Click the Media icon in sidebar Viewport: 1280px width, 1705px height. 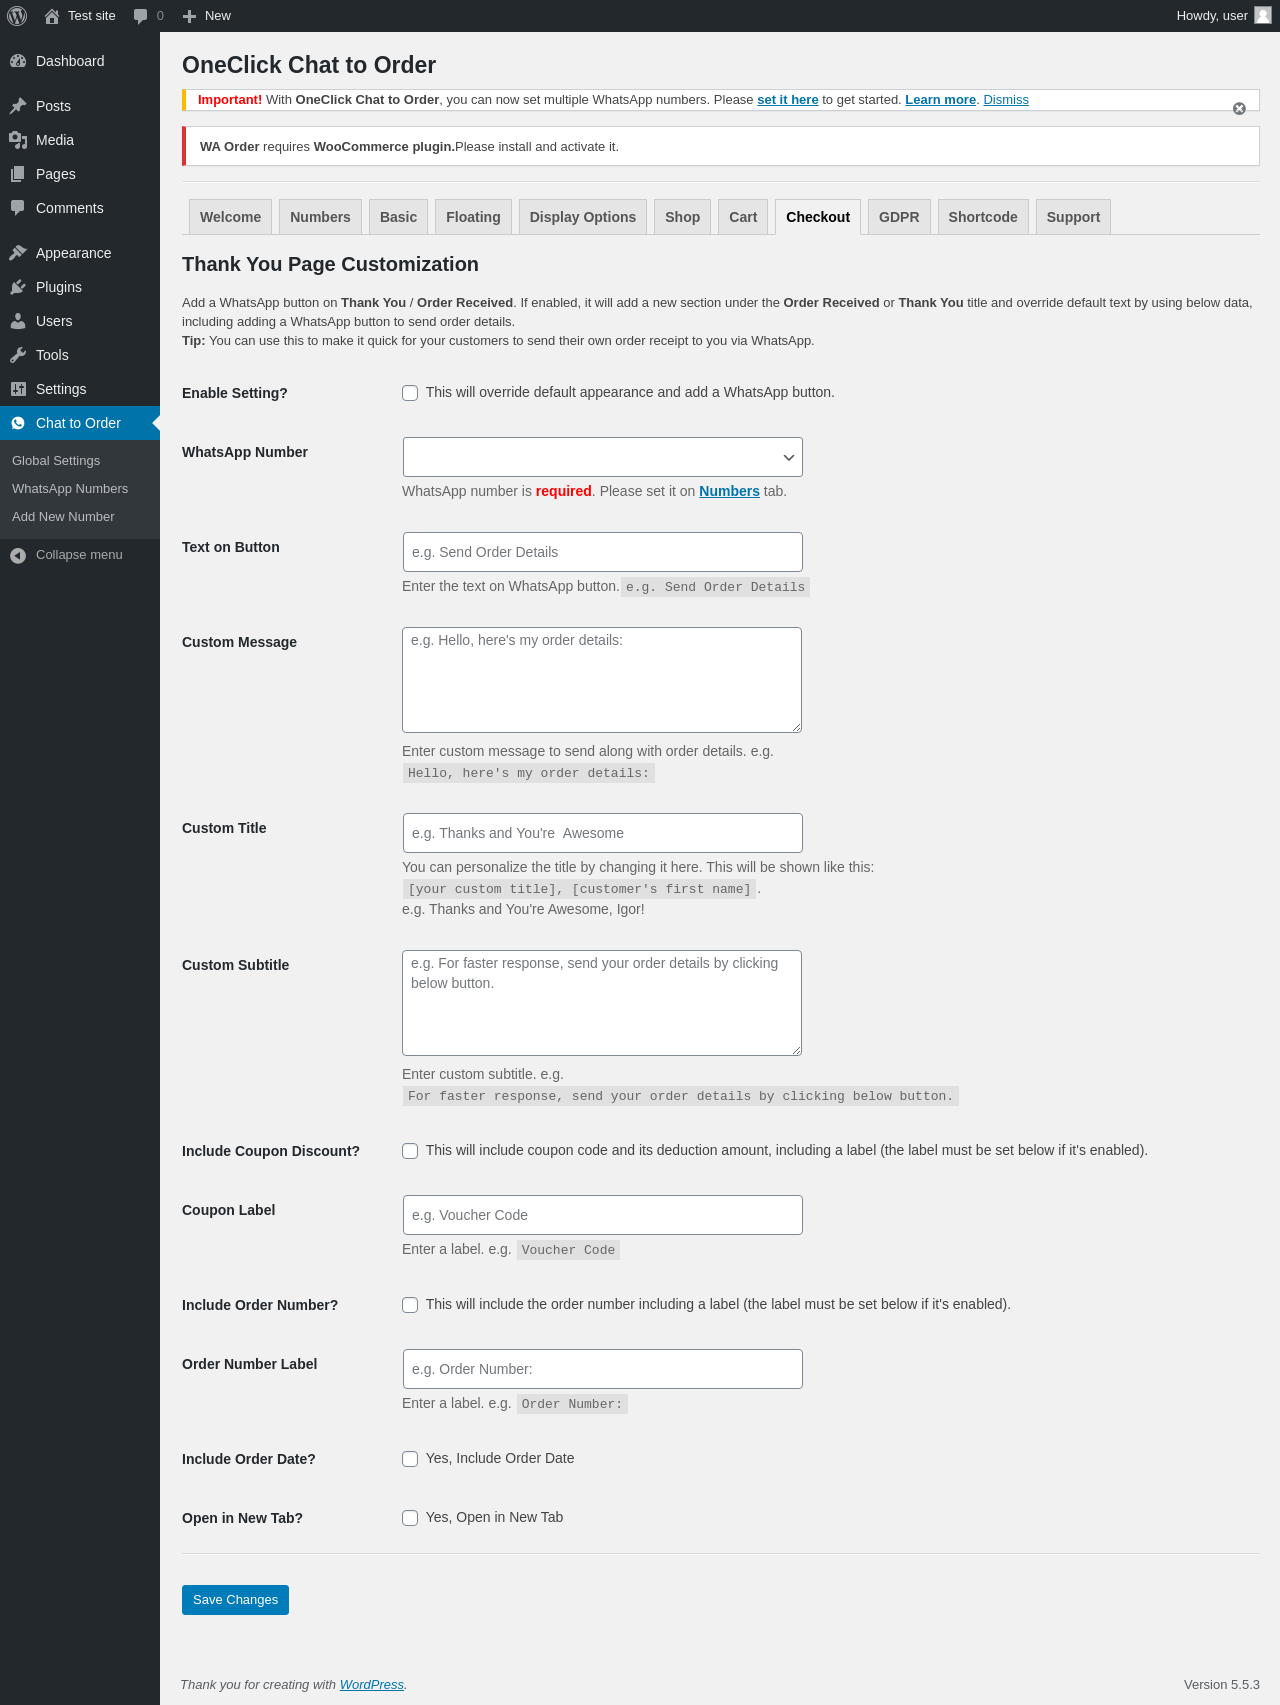18,140
